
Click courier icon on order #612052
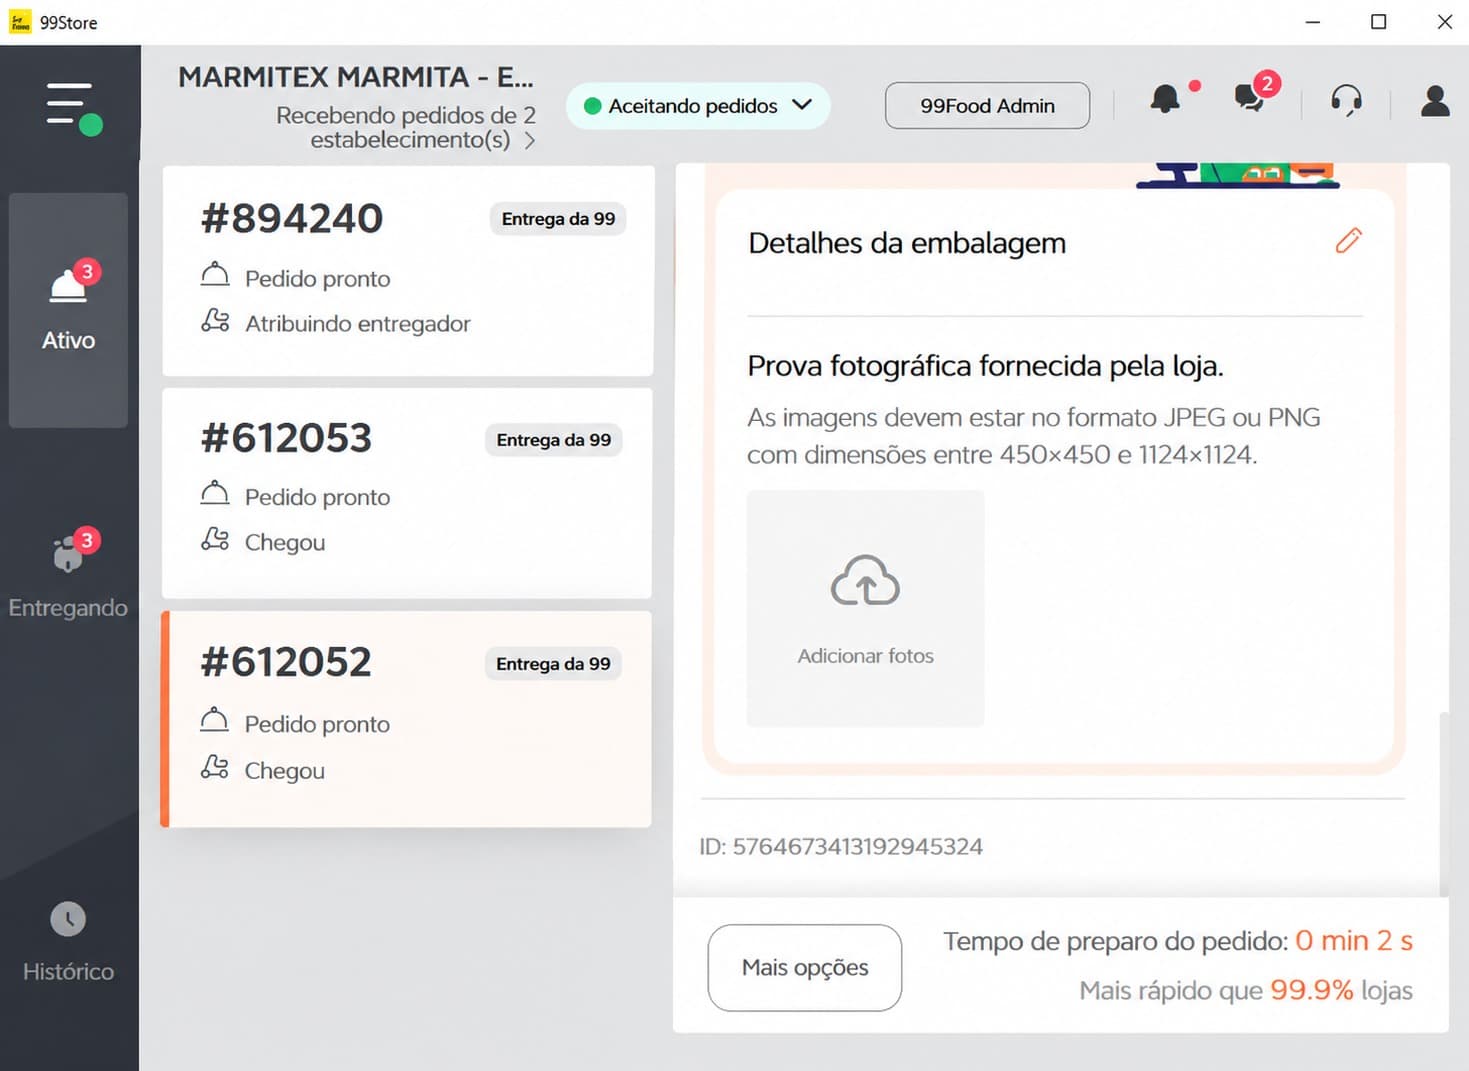point(215,767)
